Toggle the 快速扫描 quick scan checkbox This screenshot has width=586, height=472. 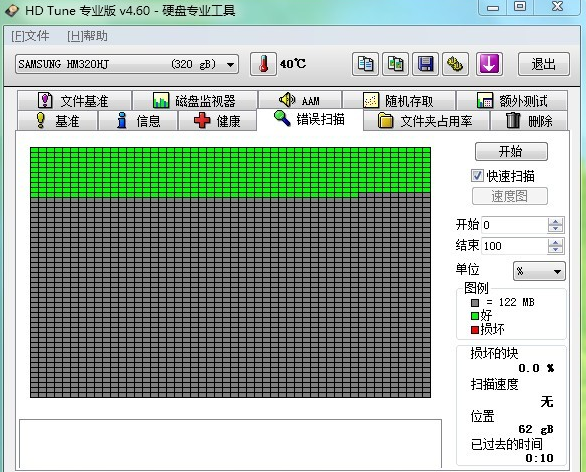[477, 176]
